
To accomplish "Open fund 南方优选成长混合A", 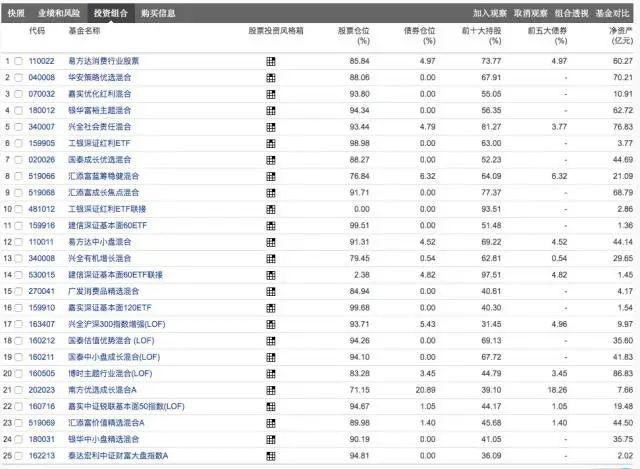I will click(102, 390).
